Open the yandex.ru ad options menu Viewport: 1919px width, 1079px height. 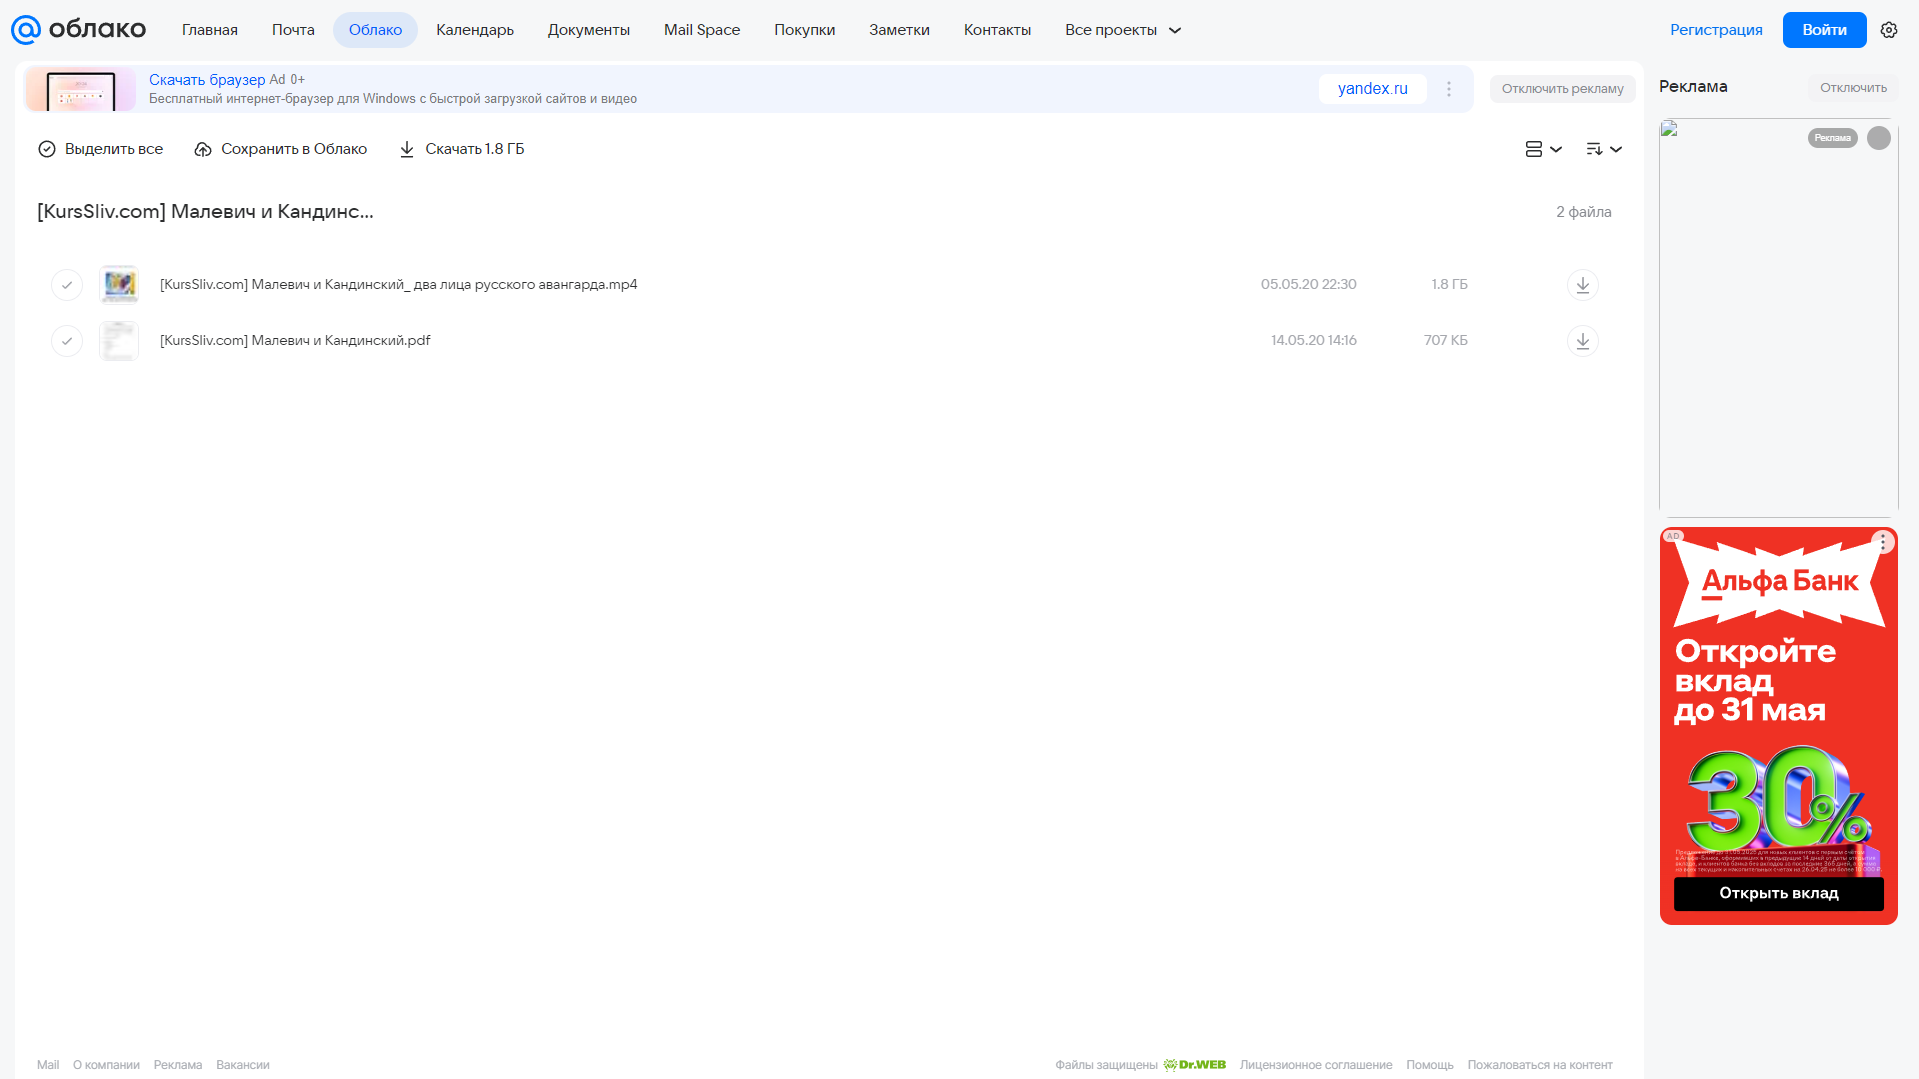tap(1448, 89)
